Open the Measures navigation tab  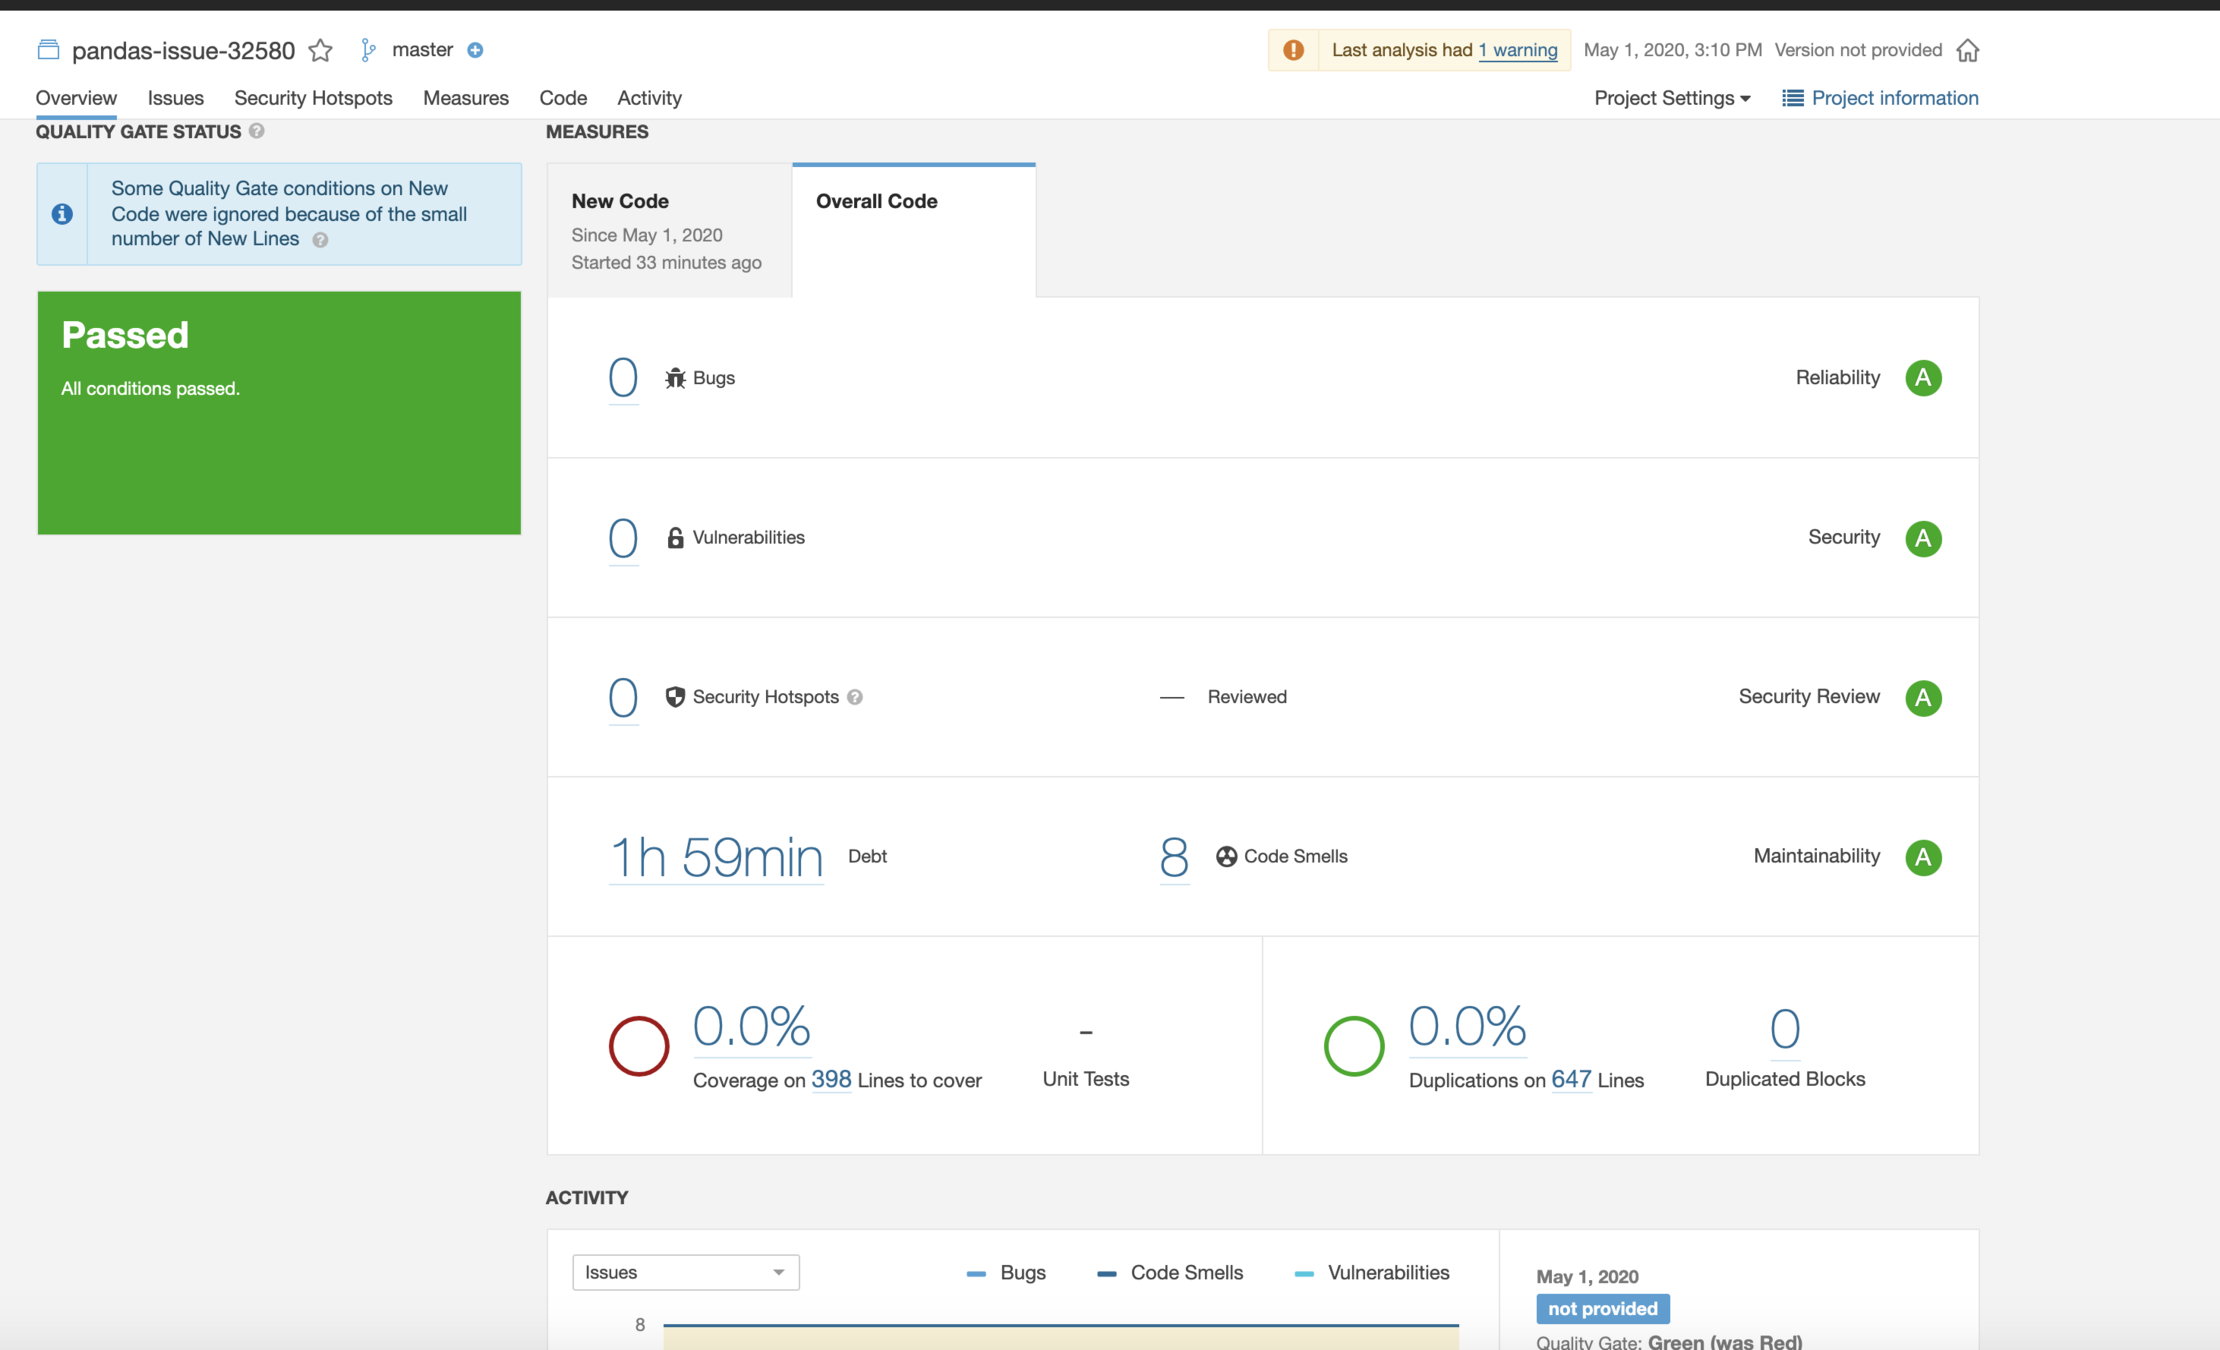[x=465, y=98]
